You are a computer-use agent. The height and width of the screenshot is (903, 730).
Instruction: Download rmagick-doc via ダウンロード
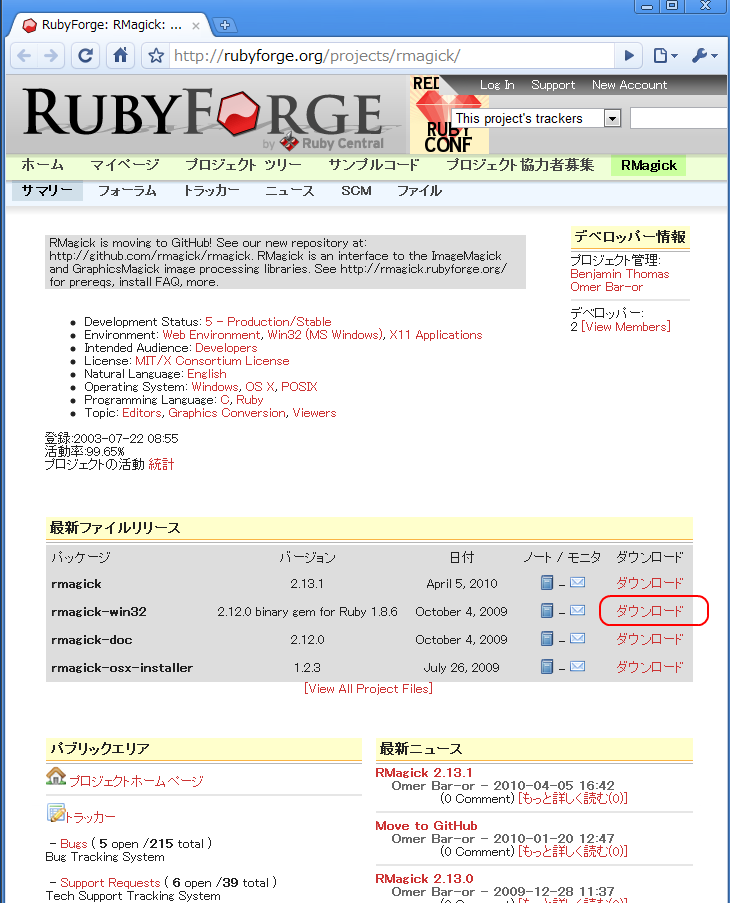click(x=649, y=639)
